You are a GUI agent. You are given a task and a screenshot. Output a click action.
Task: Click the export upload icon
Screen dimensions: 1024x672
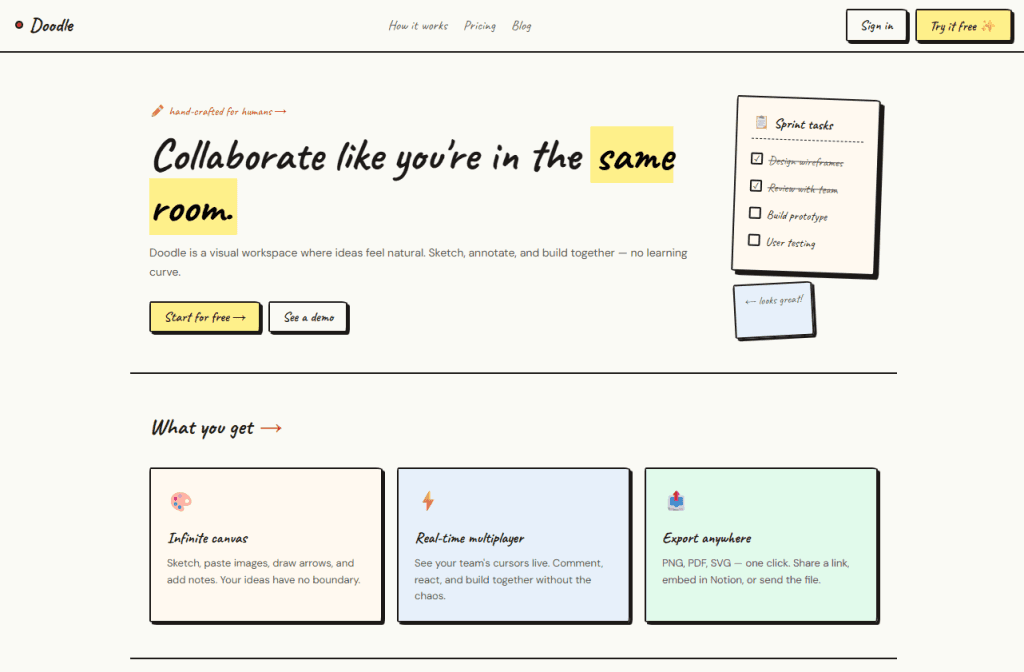click(x=676, y=501)
